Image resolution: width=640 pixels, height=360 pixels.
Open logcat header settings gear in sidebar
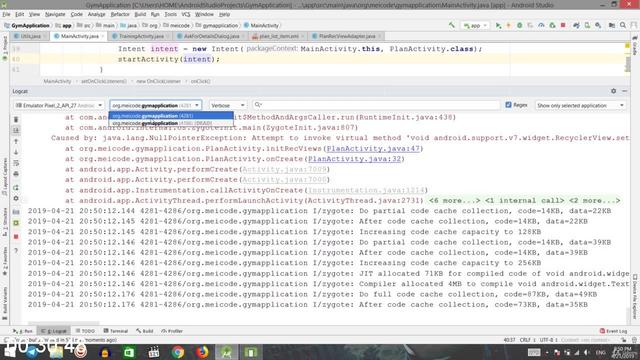pos(16,198)
